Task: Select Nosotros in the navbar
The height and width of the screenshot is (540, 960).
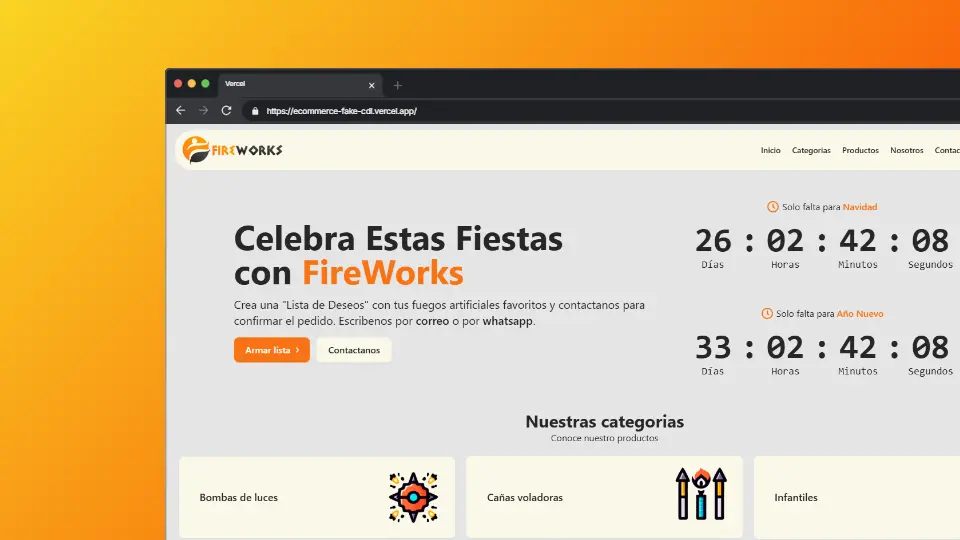Action: tap(907, 150)
